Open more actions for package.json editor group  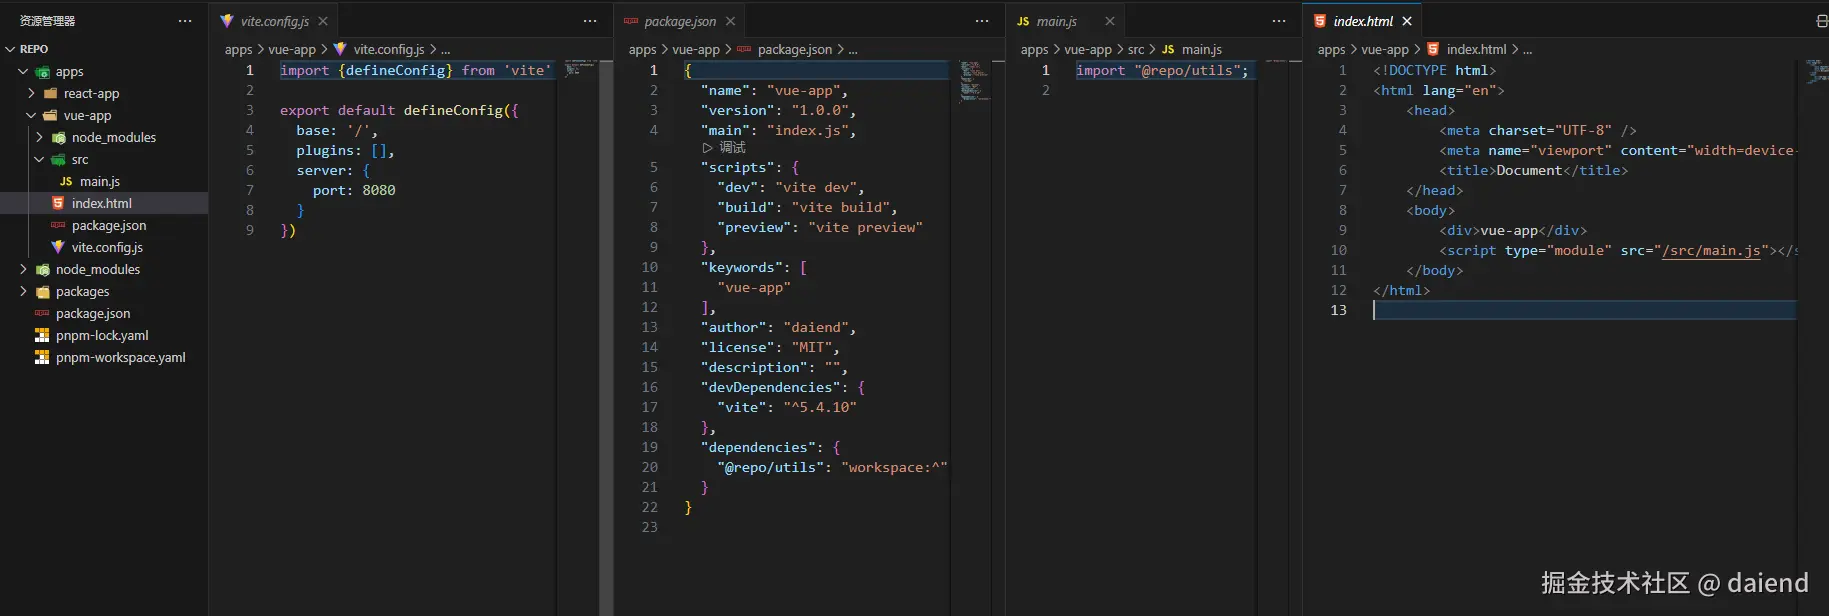point(982,21)
